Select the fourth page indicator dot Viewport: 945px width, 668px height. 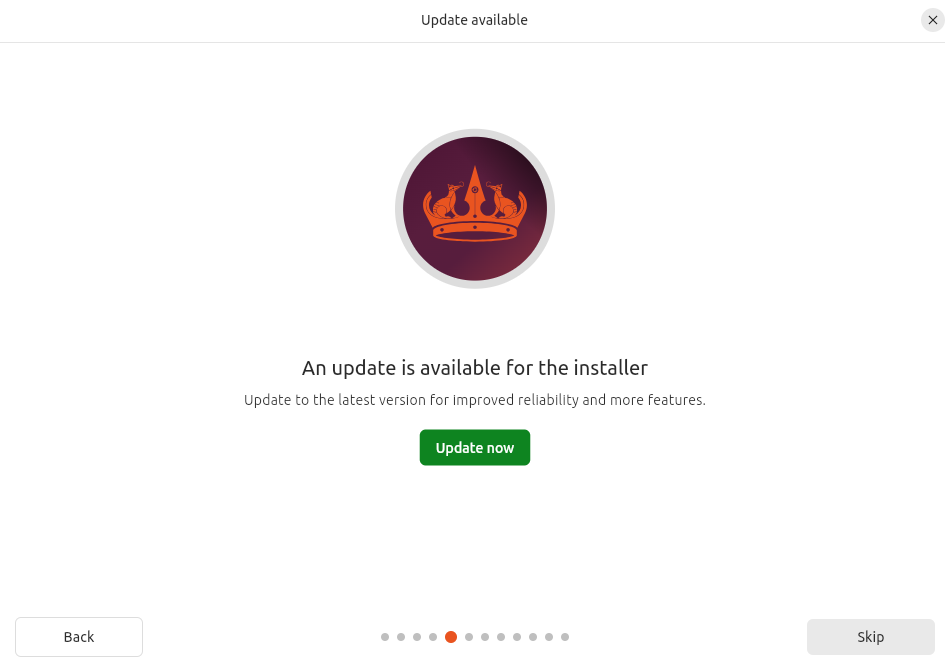pyautogui.click(x=433, y=637)
